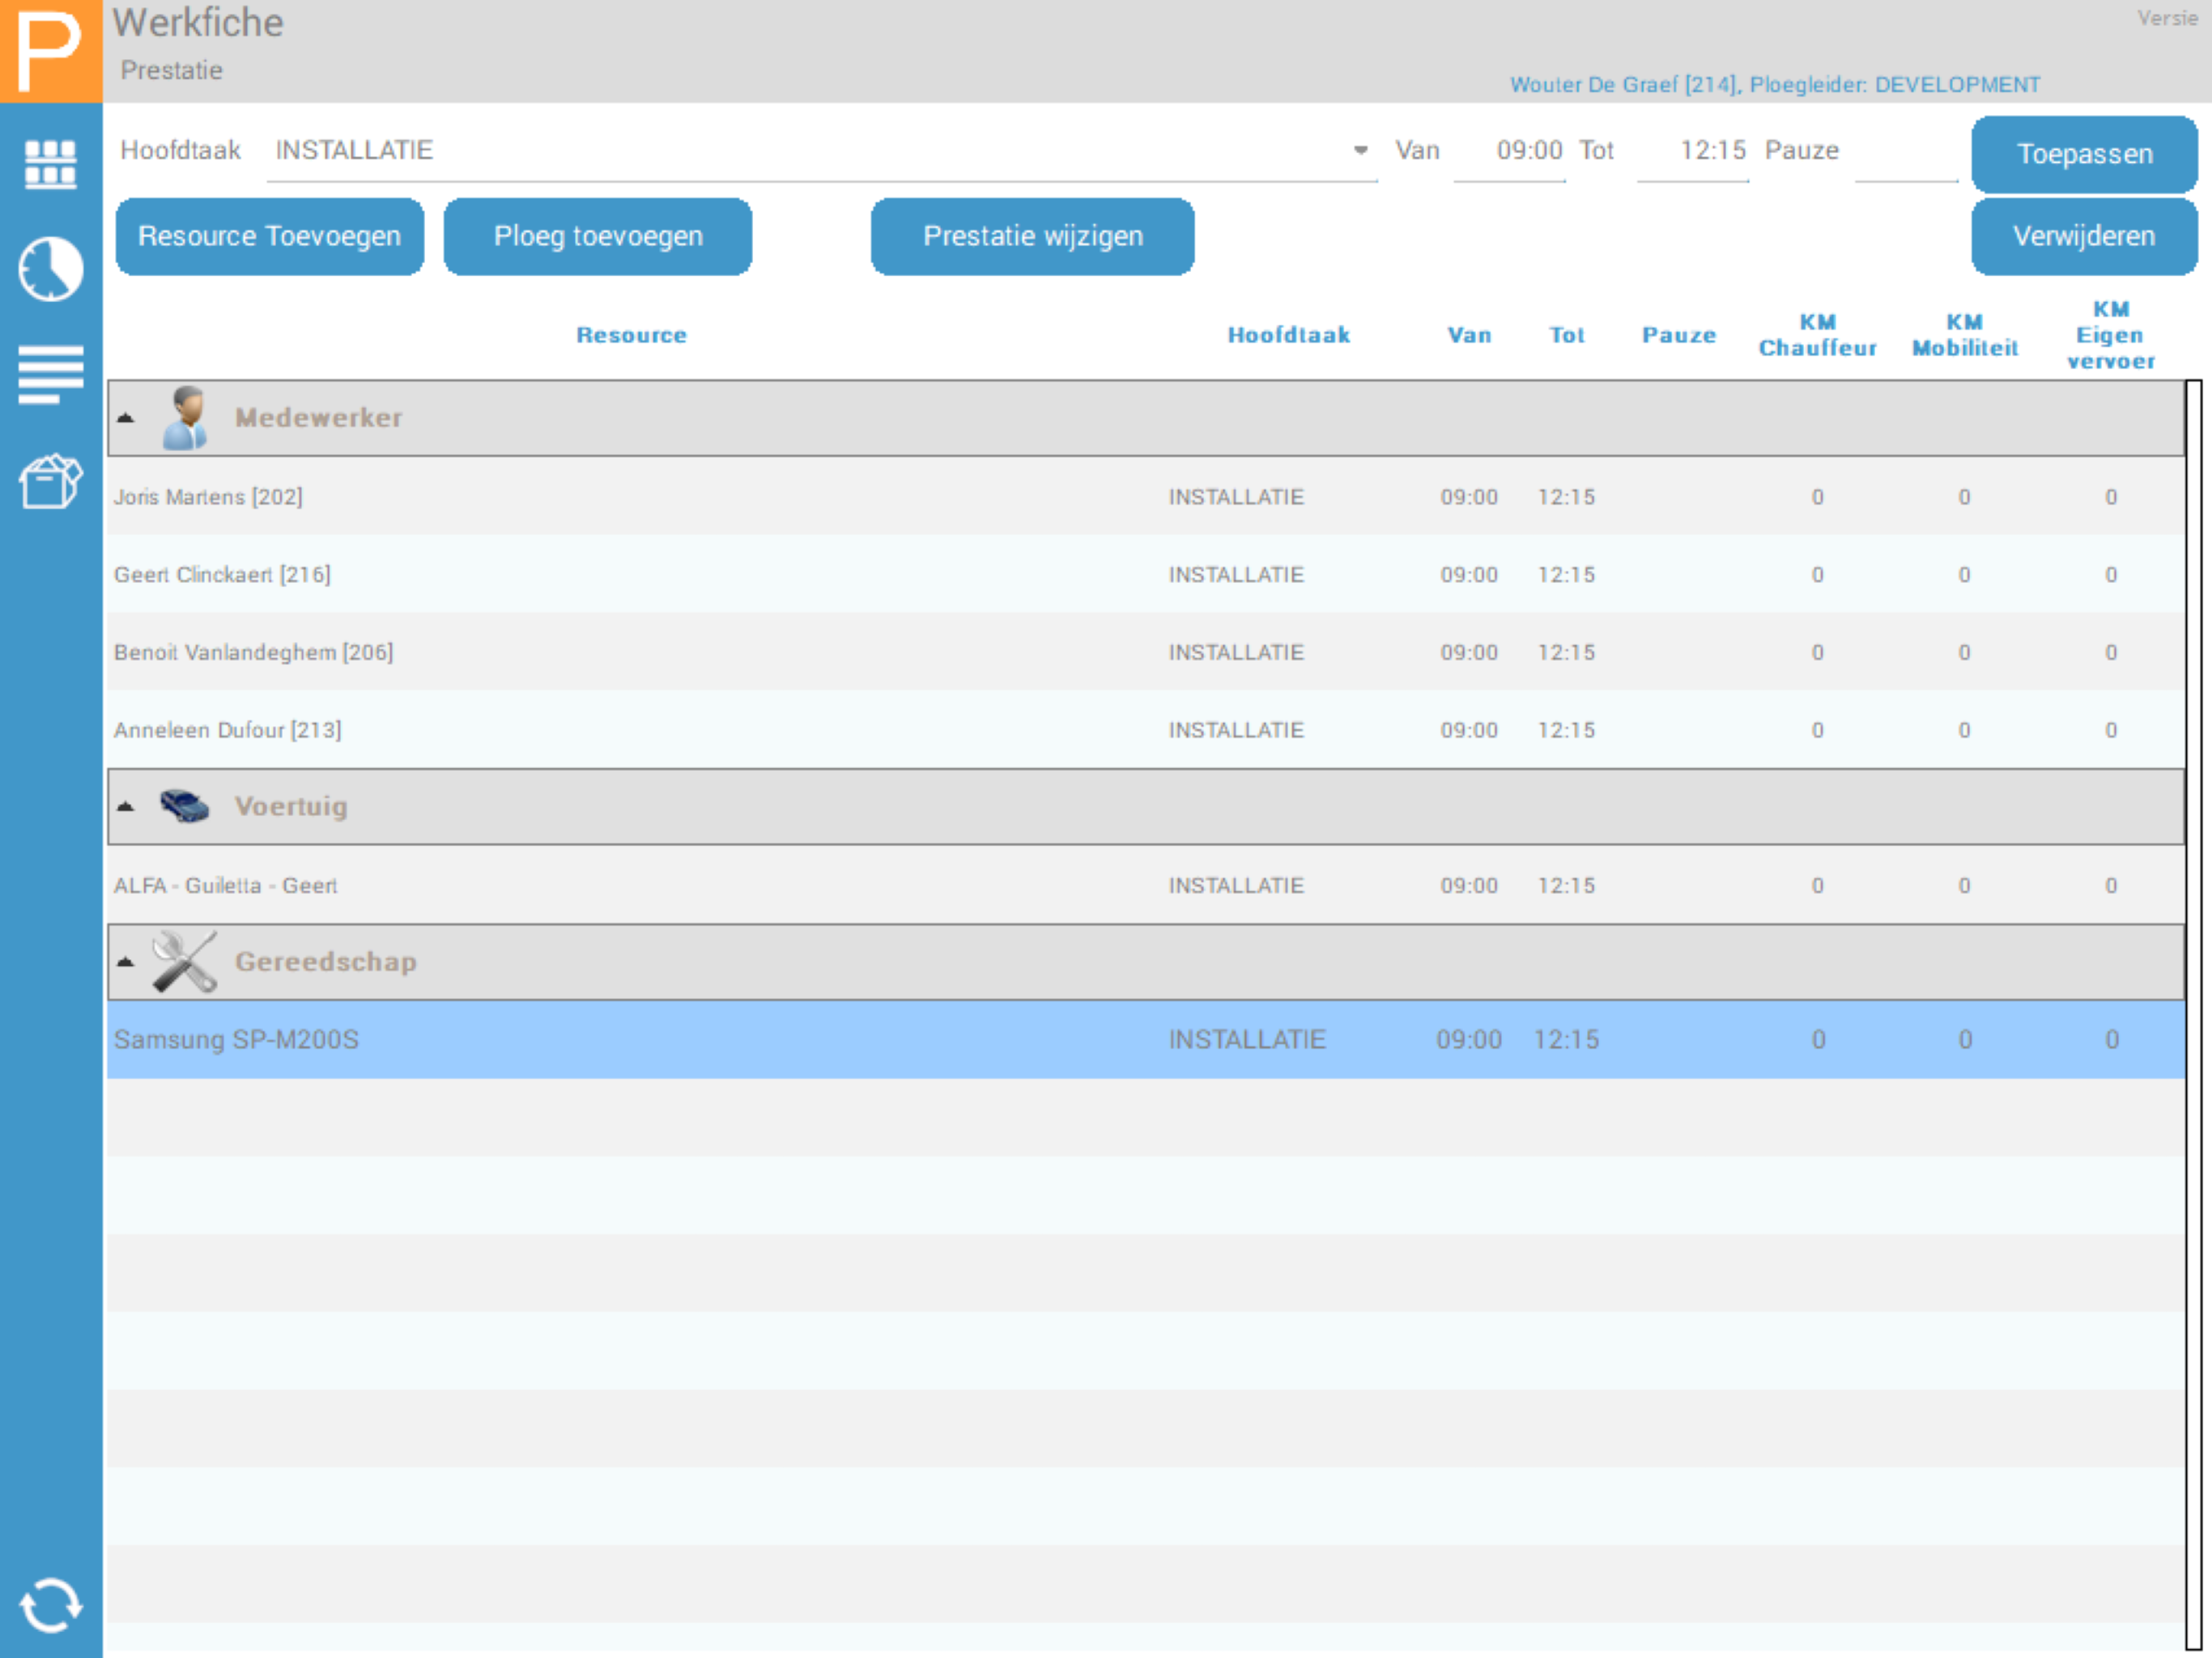The image size is (2212, 1658).
Task: Select the ALFA - Guiletta - Geert row
Action: click(x=1146, y=885)
